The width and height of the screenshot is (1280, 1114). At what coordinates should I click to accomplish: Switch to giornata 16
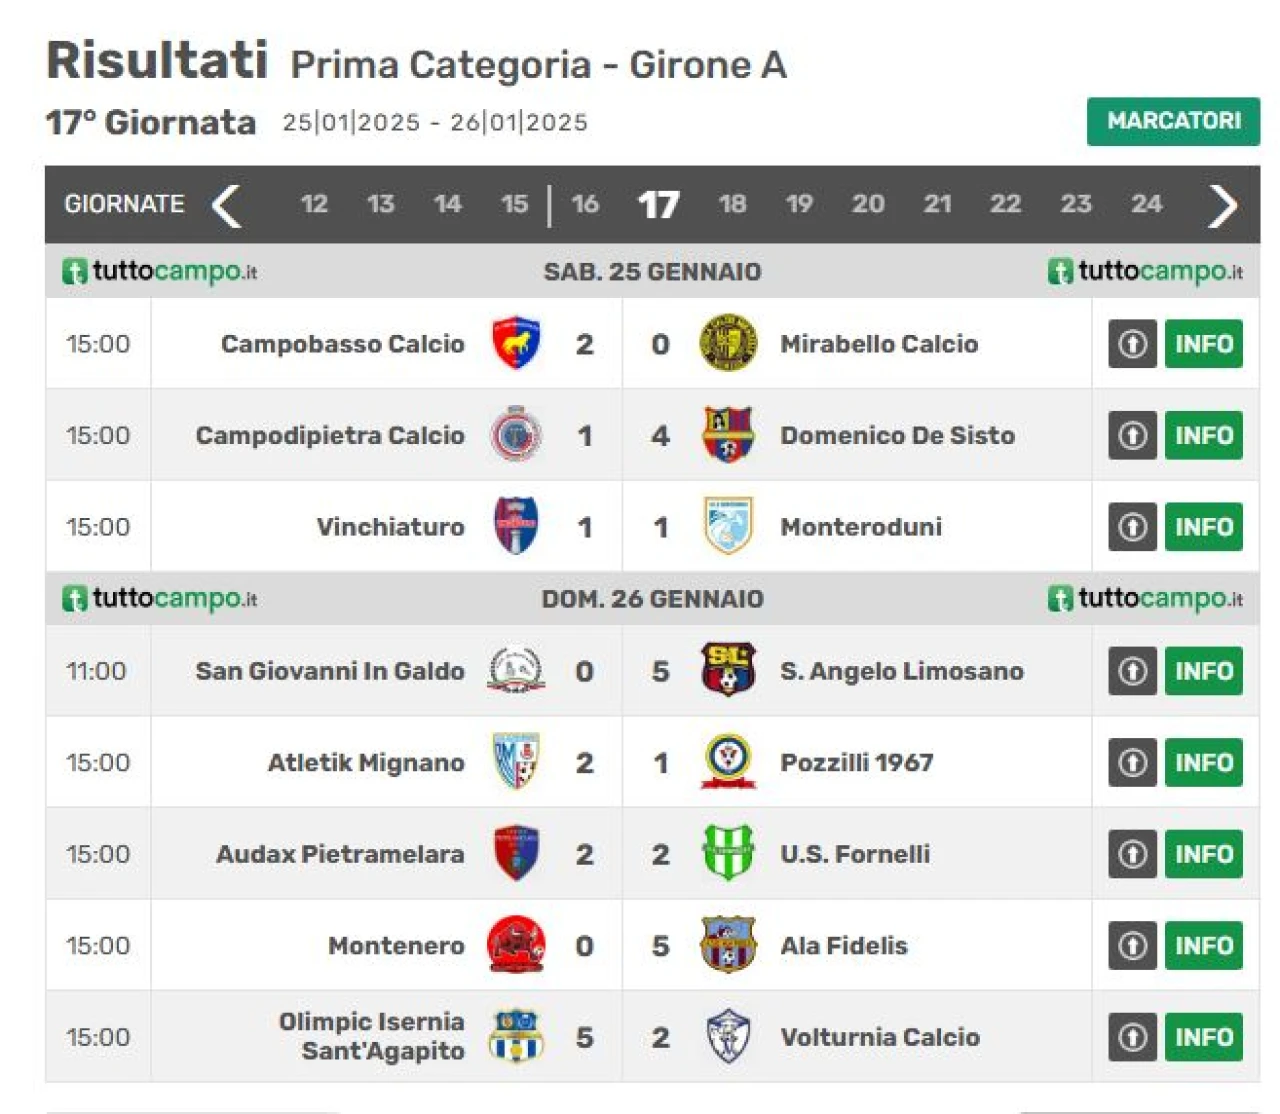point(585,204)
